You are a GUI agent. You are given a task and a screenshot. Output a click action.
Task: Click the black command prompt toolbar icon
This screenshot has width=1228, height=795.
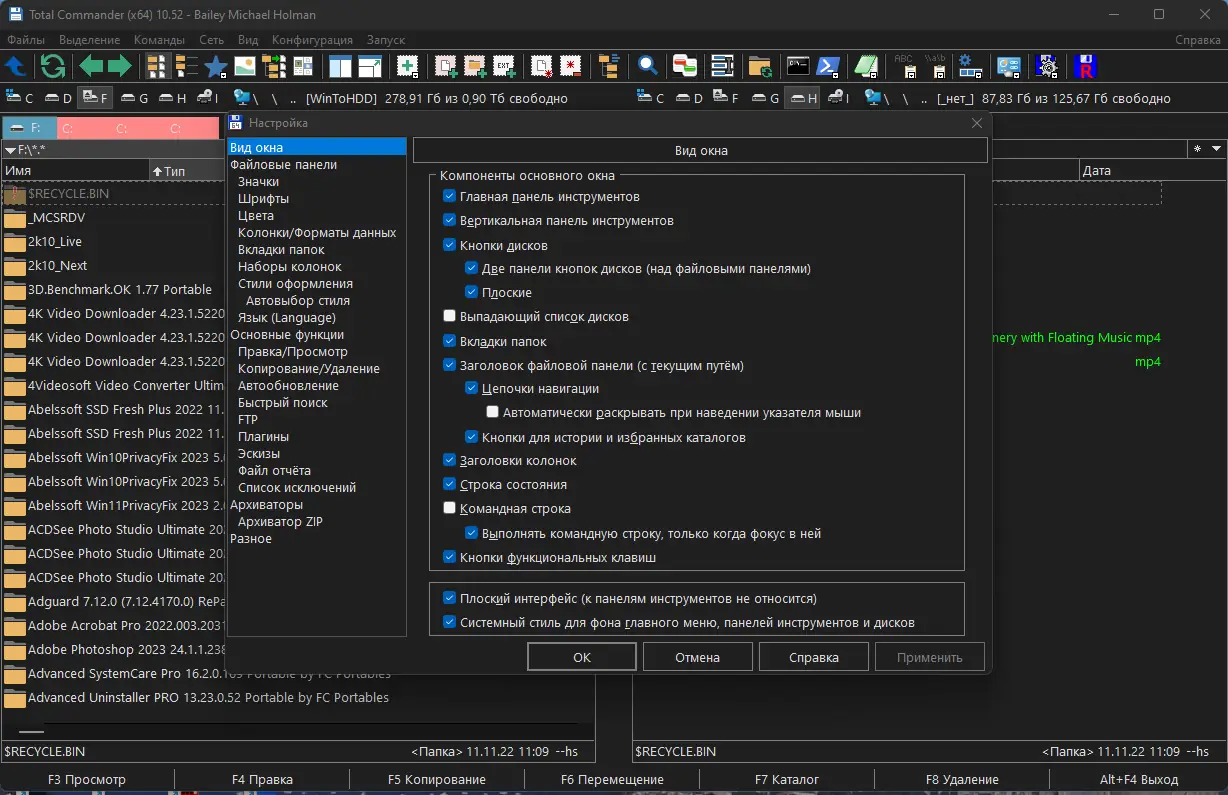(797, 67)
